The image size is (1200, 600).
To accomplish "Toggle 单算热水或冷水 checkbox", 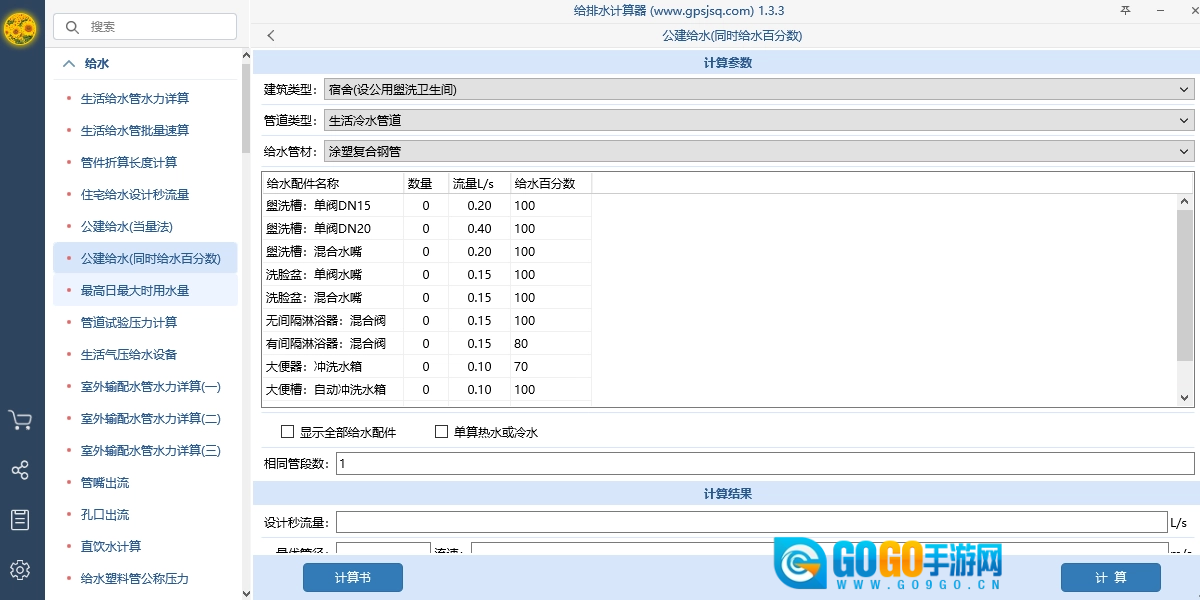I will tap(441, 432).
